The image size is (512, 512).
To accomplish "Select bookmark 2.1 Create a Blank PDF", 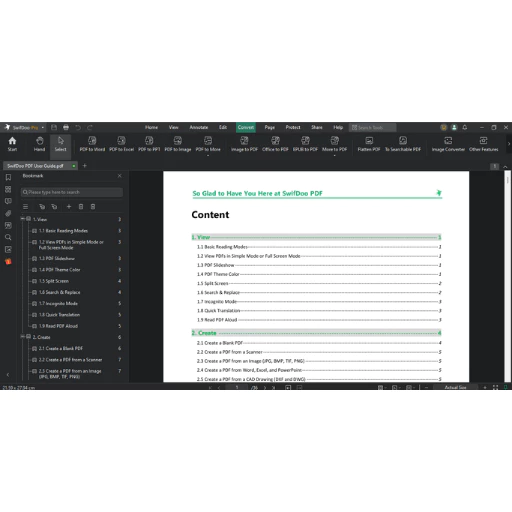I will 61,348.
